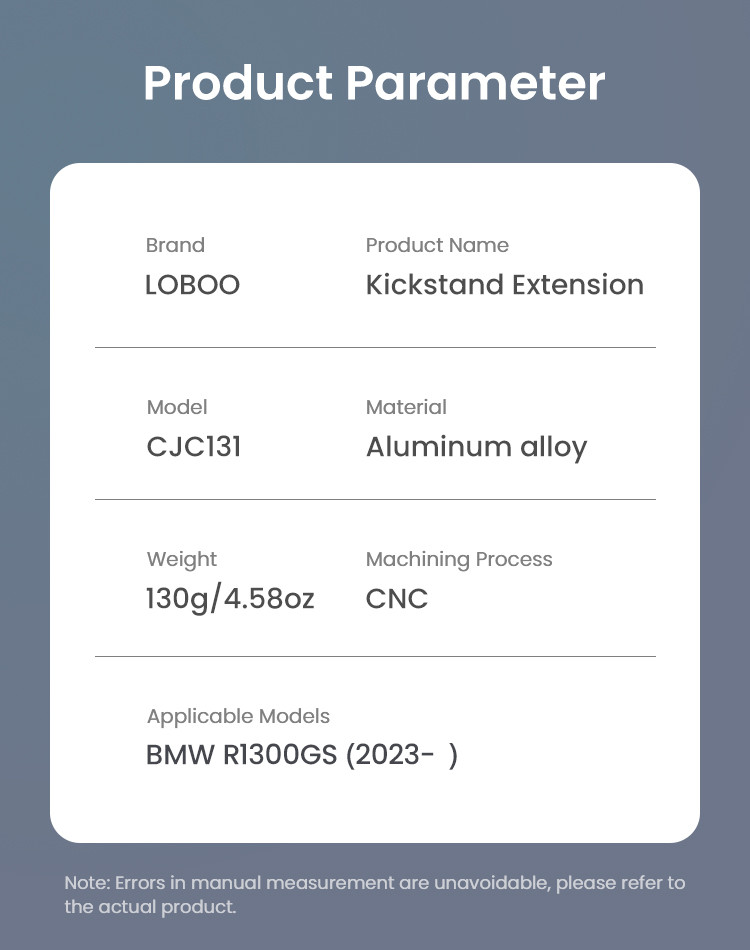Image resolution: width=750 pixels, height=950 pixels.
Task: Click the CNC value
Action: coord(397,599)
